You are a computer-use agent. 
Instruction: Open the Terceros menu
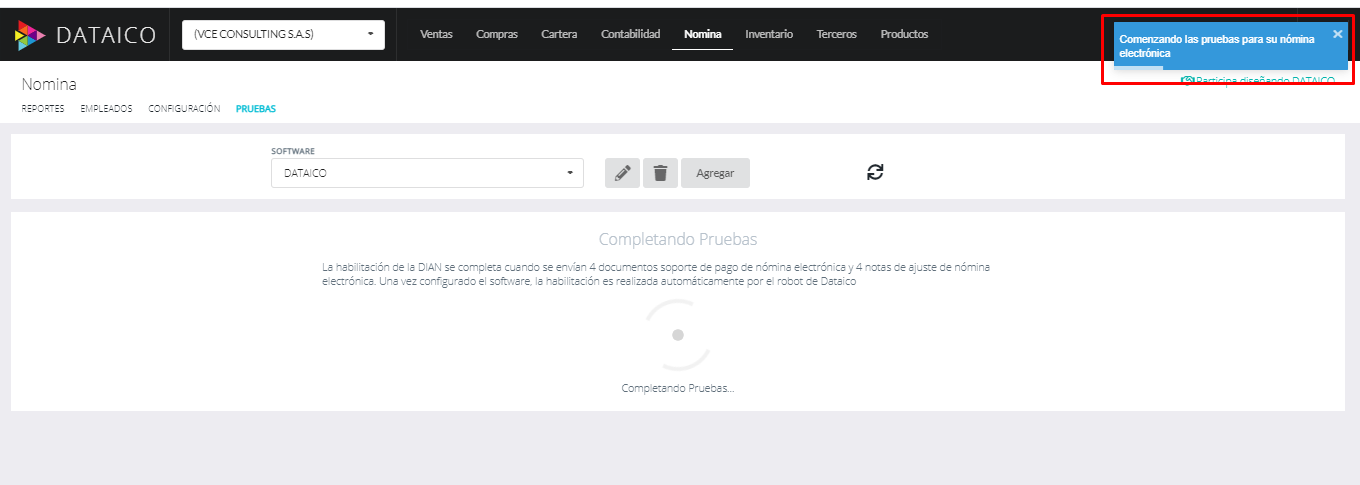pyautogui.click(x=836, y=34)
